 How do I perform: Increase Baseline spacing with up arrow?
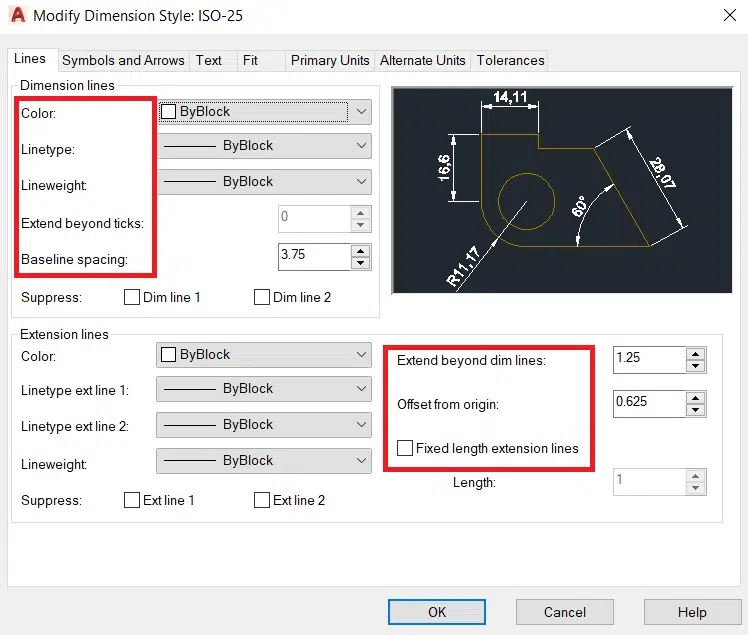point(361,249)
